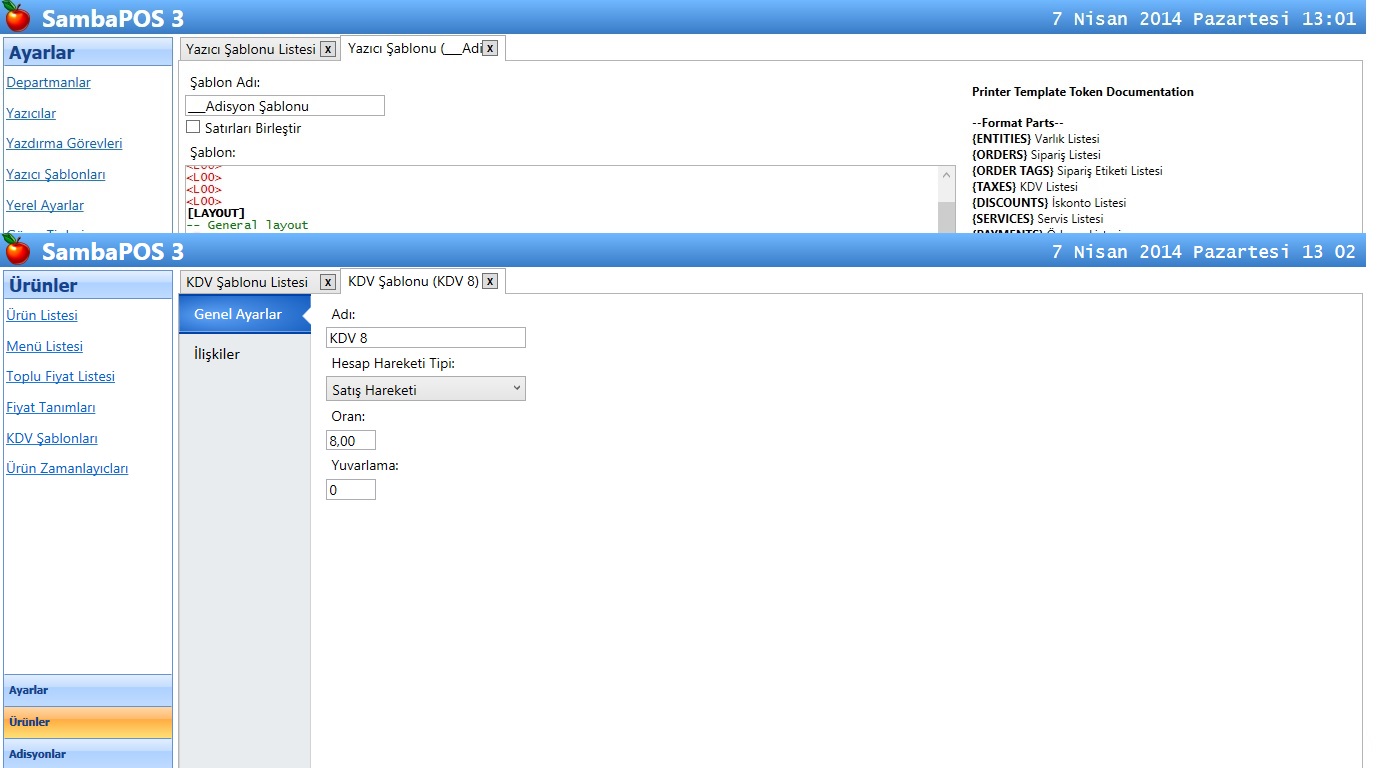Open the Departmanlar link in Ayarlar
The width and height of the screenshot is (1380, 768).
[x=49, y=82]
